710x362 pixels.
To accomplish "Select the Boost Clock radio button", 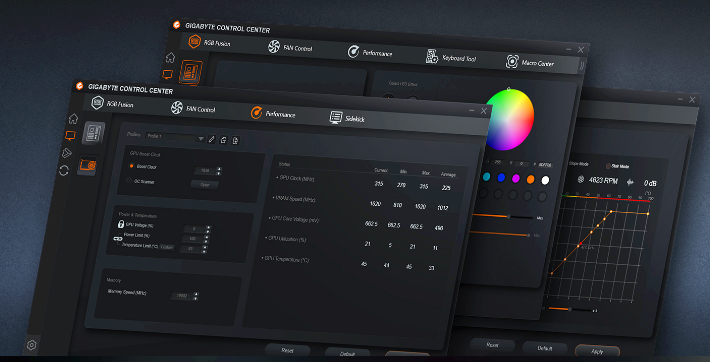I will point(131,166).
